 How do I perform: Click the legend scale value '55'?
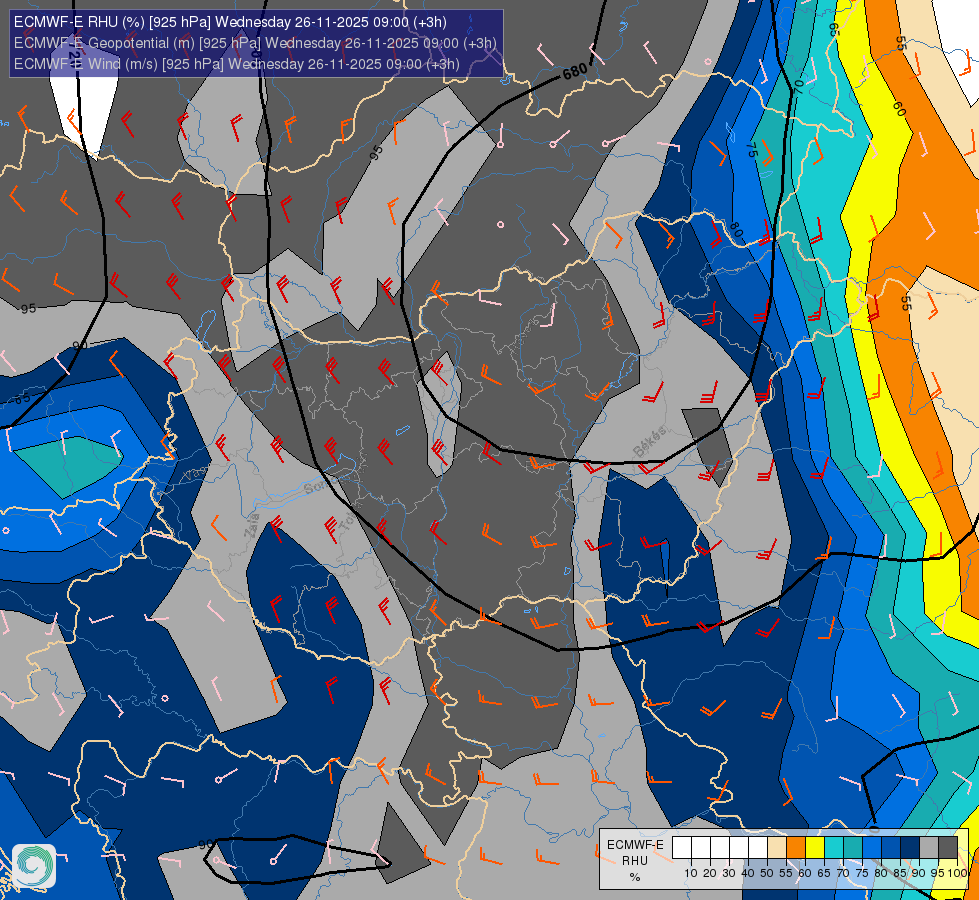point(786,873)
